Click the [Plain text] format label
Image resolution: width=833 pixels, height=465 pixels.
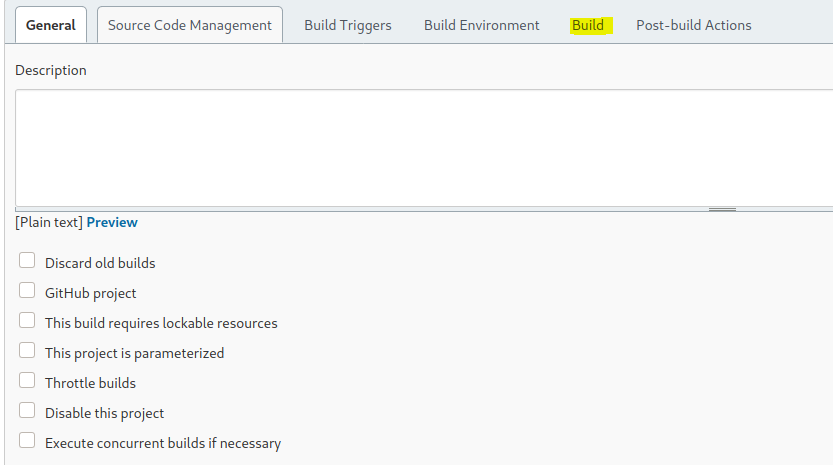[x=49, y=222]
